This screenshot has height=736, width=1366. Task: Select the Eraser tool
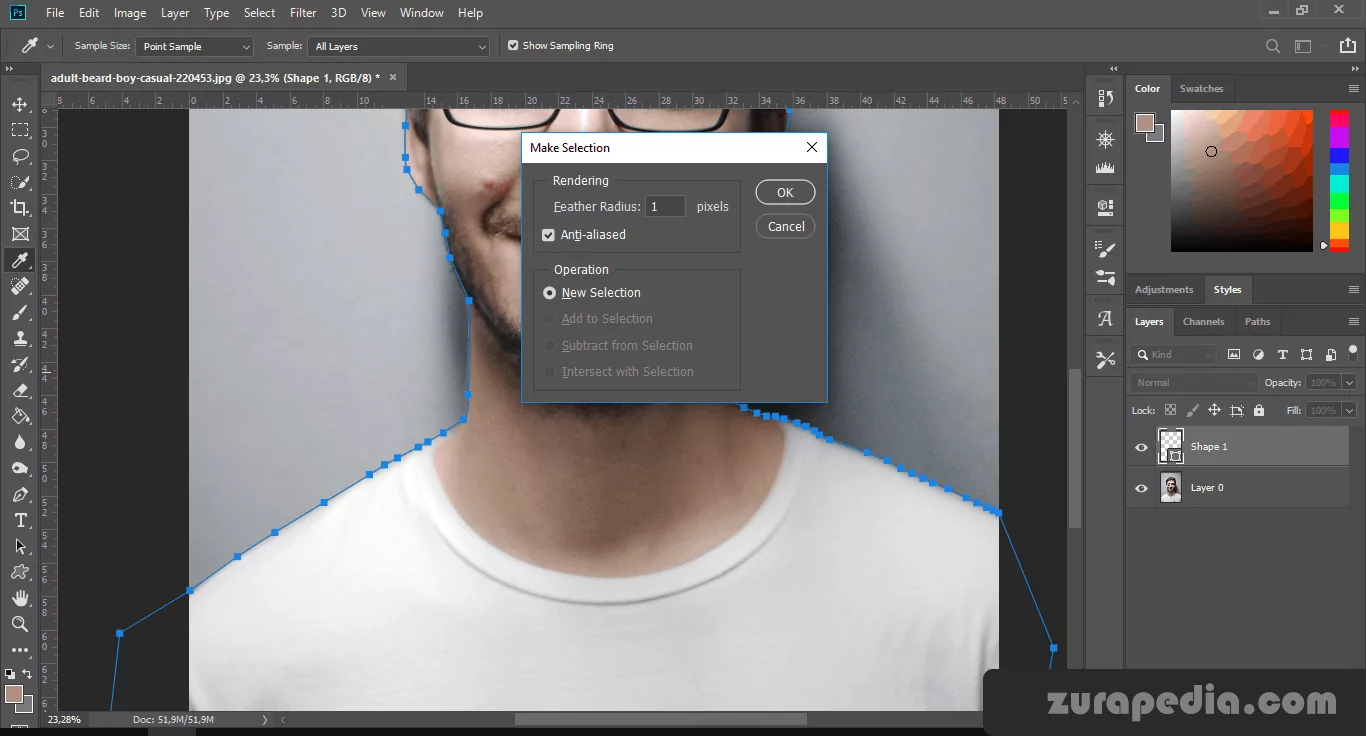(x=20, y=391)
